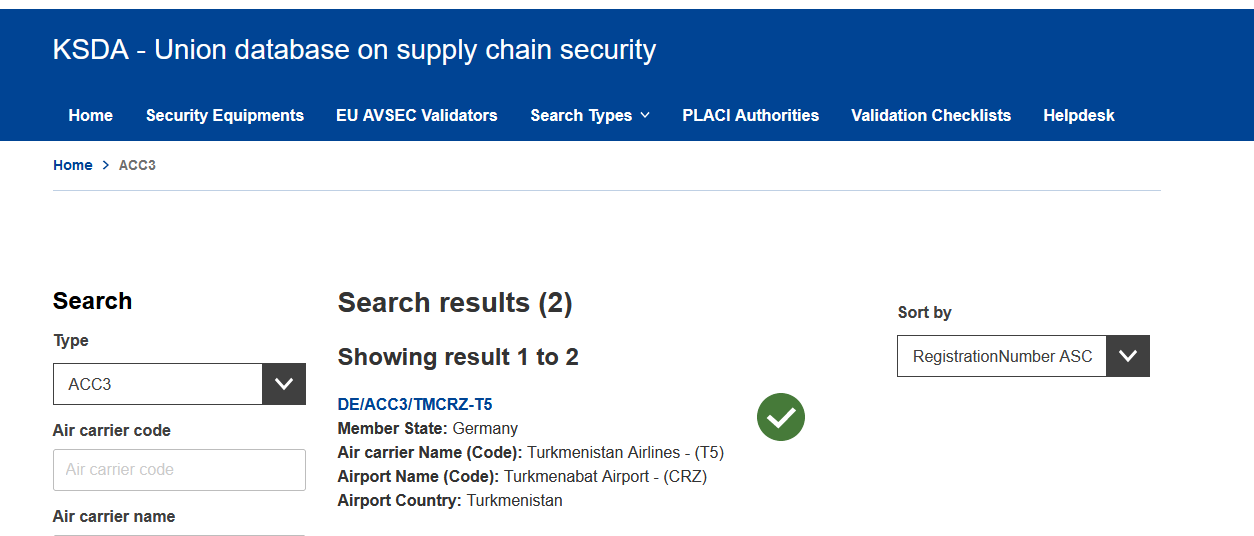Open the Validation Checklists page
This screenshot has width=1254, height=536.
pyautogui.click(x=931, y=115)
